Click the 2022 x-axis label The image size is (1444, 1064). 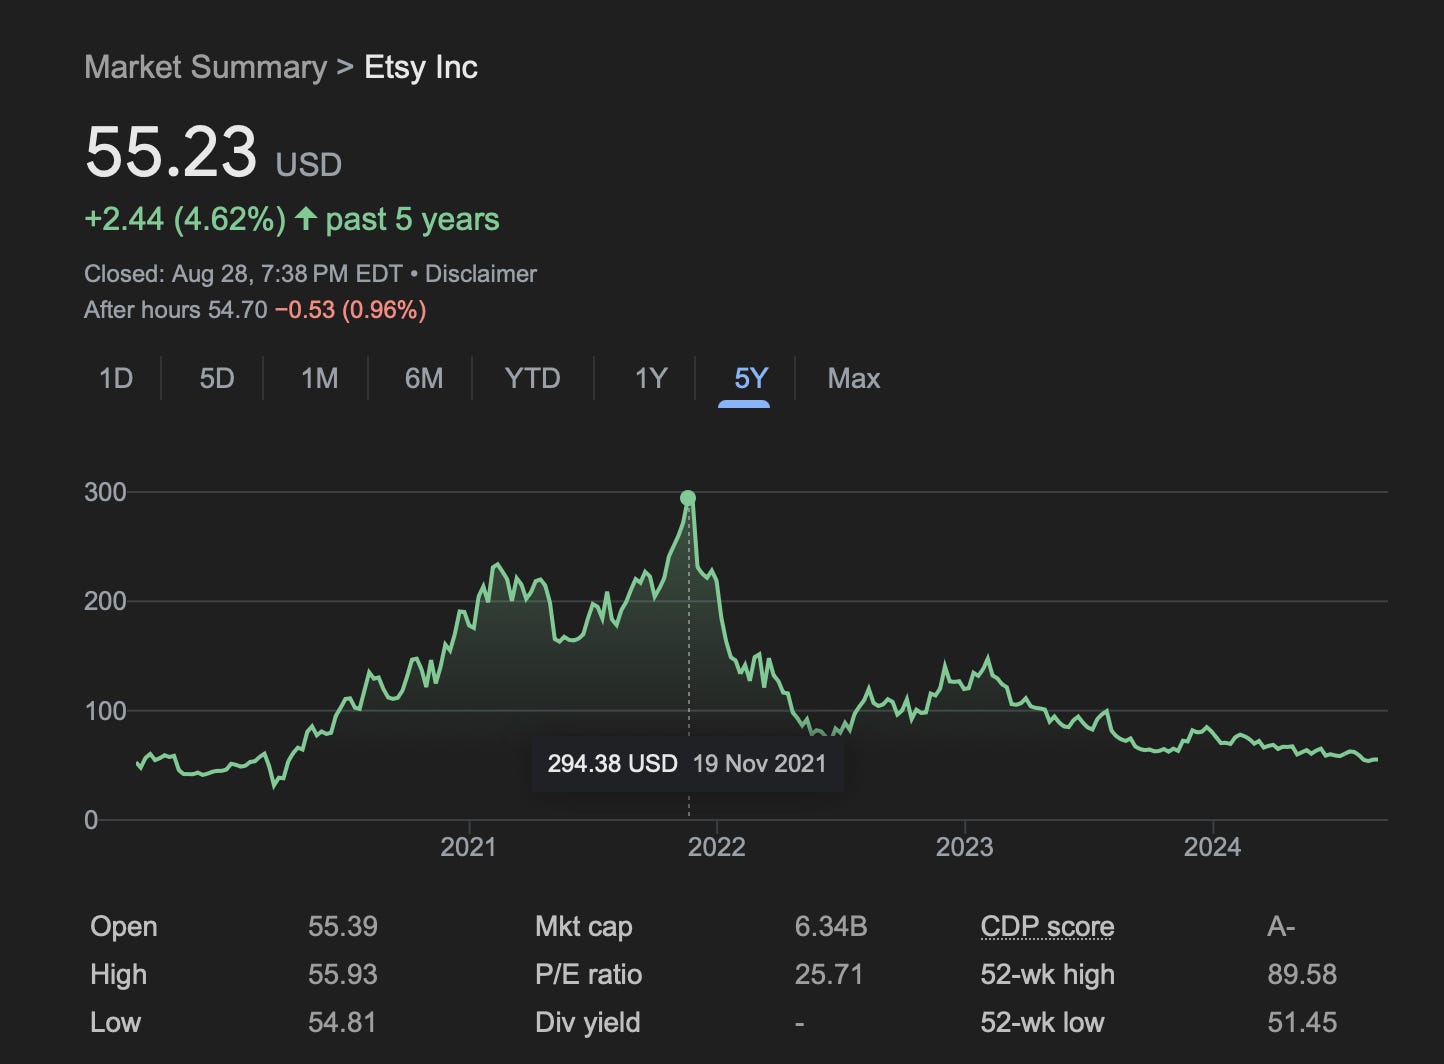tap(716, 847)
